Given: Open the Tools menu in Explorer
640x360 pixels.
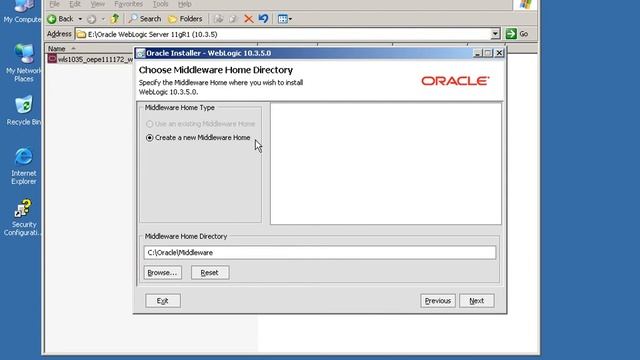Looking at the screenshot, I should tap(160, 4).
